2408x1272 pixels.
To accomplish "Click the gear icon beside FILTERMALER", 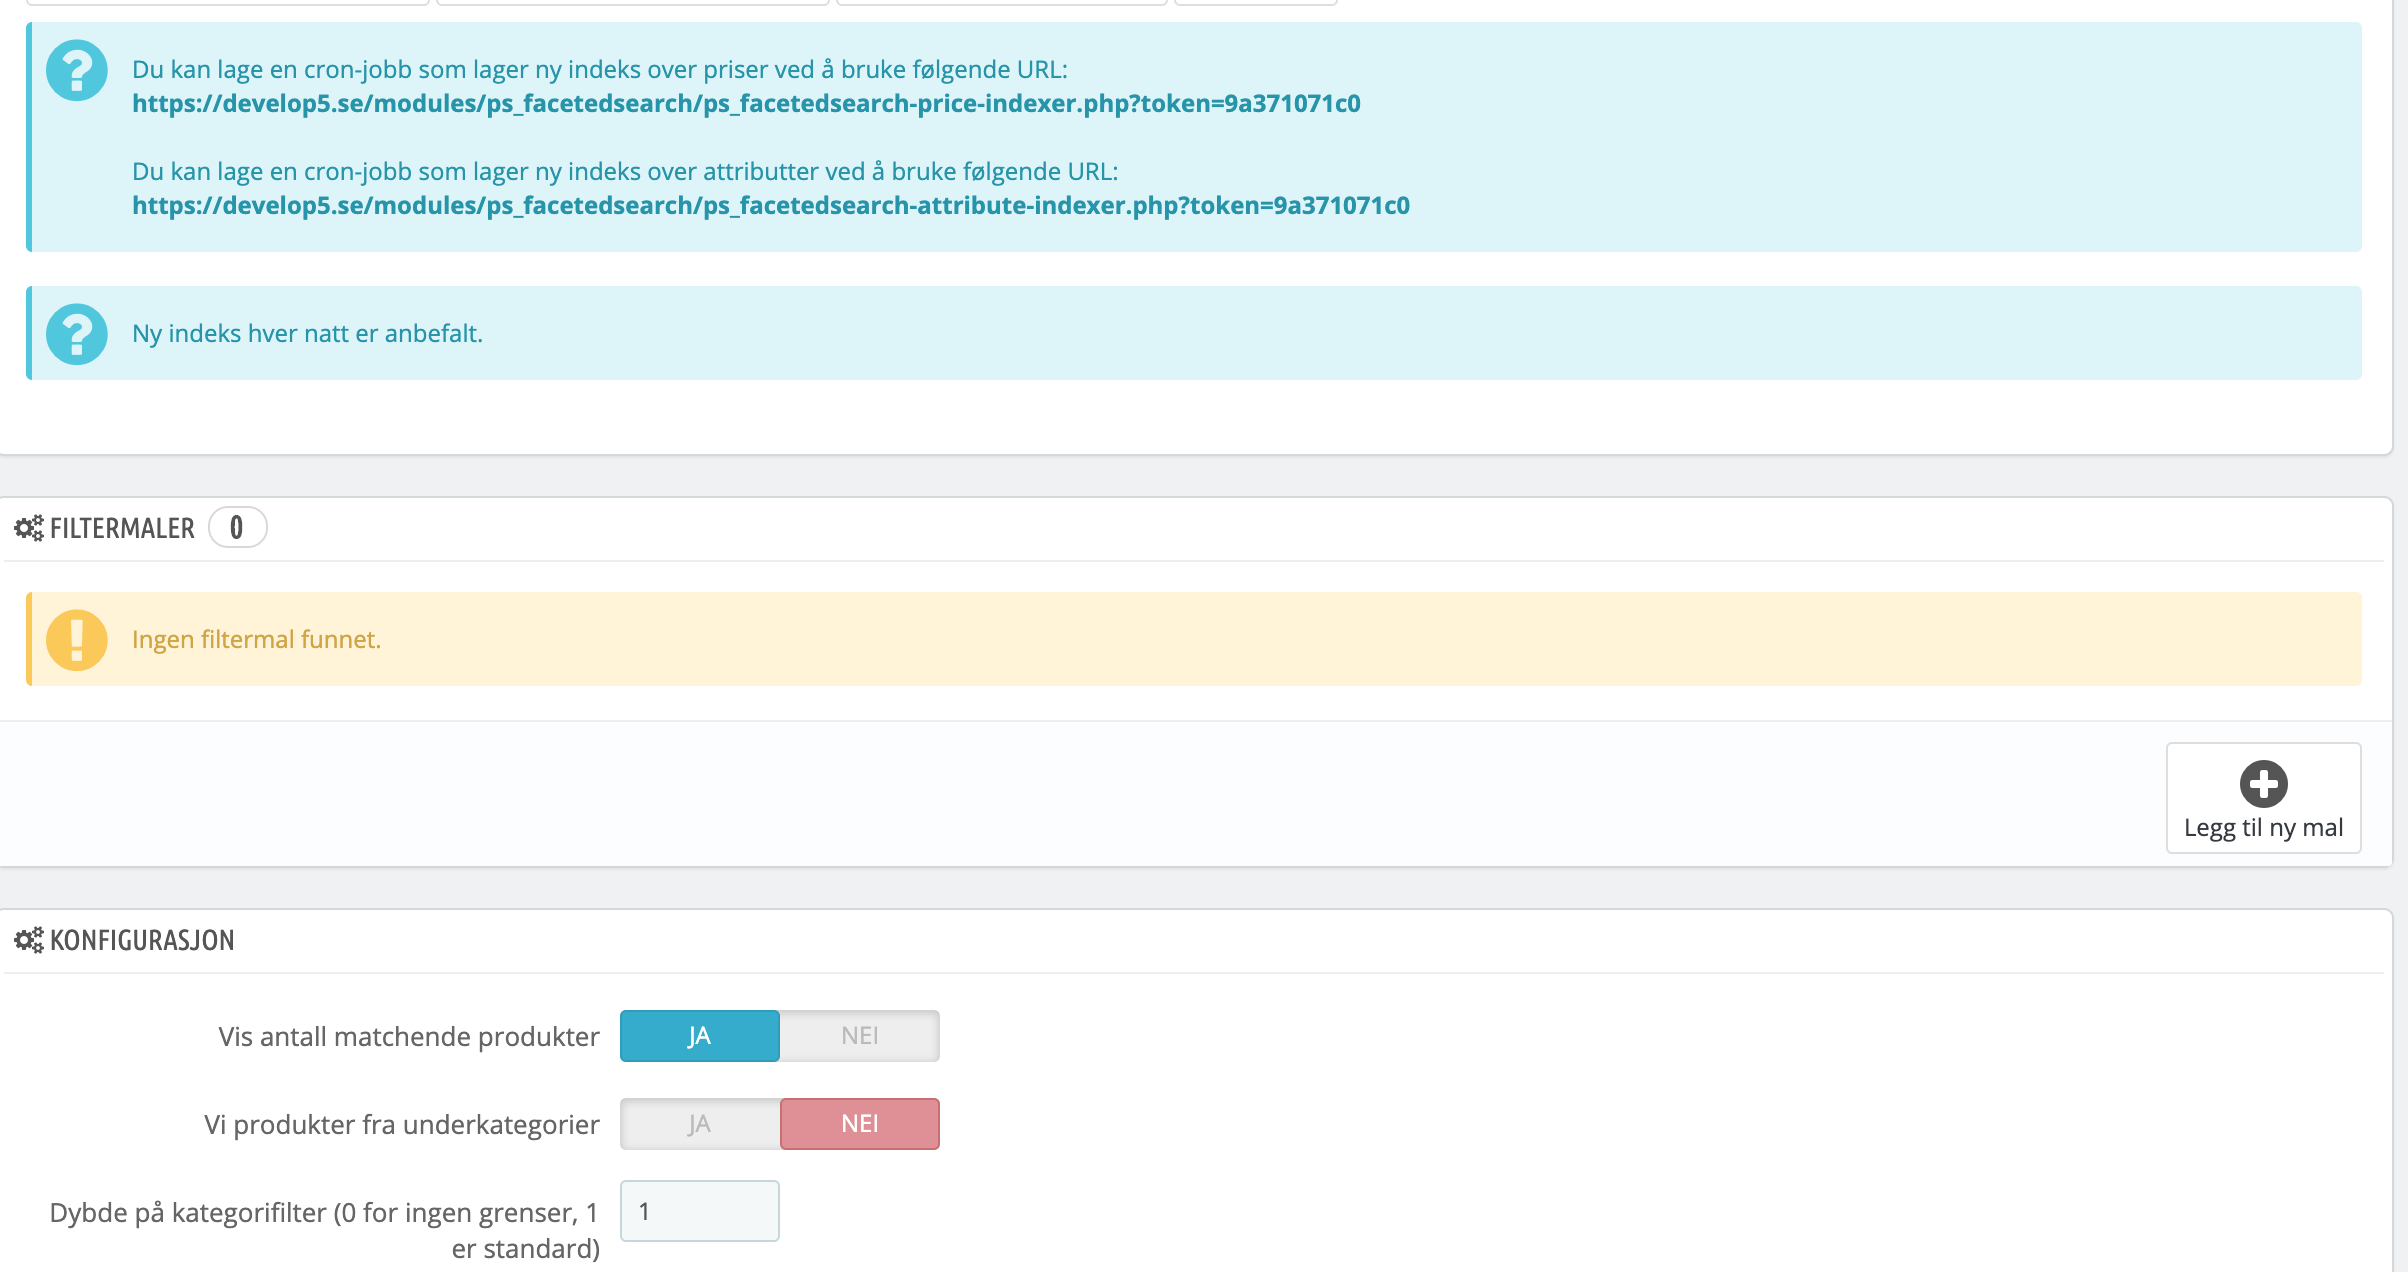I will pyautogui.click(x=29, y=528).
